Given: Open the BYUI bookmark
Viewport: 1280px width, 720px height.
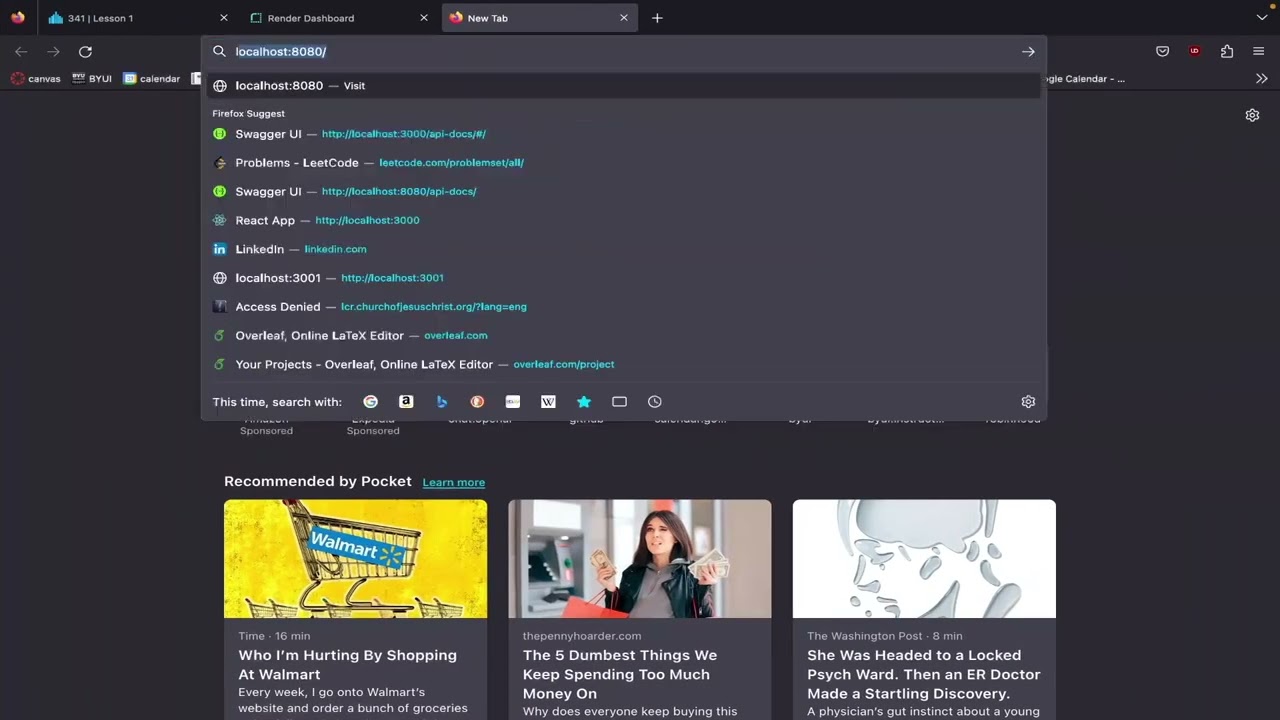Looking at the screenshot, I should coord(92,79).
